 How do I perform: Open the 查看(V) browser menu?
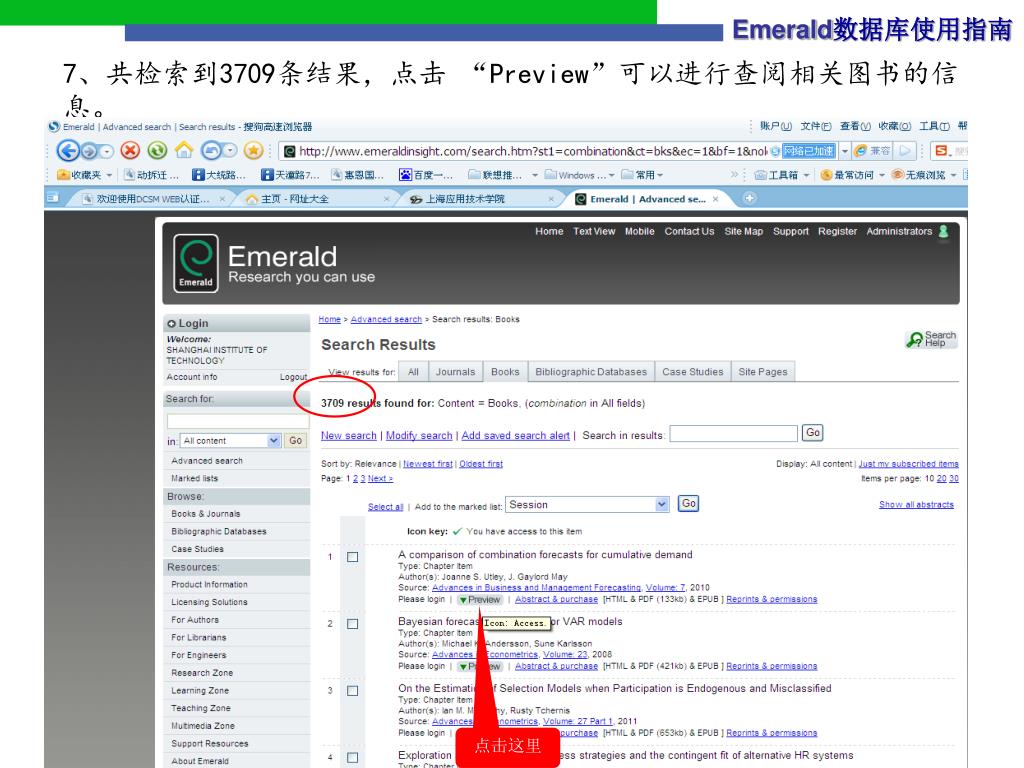(x=855, y=126)
